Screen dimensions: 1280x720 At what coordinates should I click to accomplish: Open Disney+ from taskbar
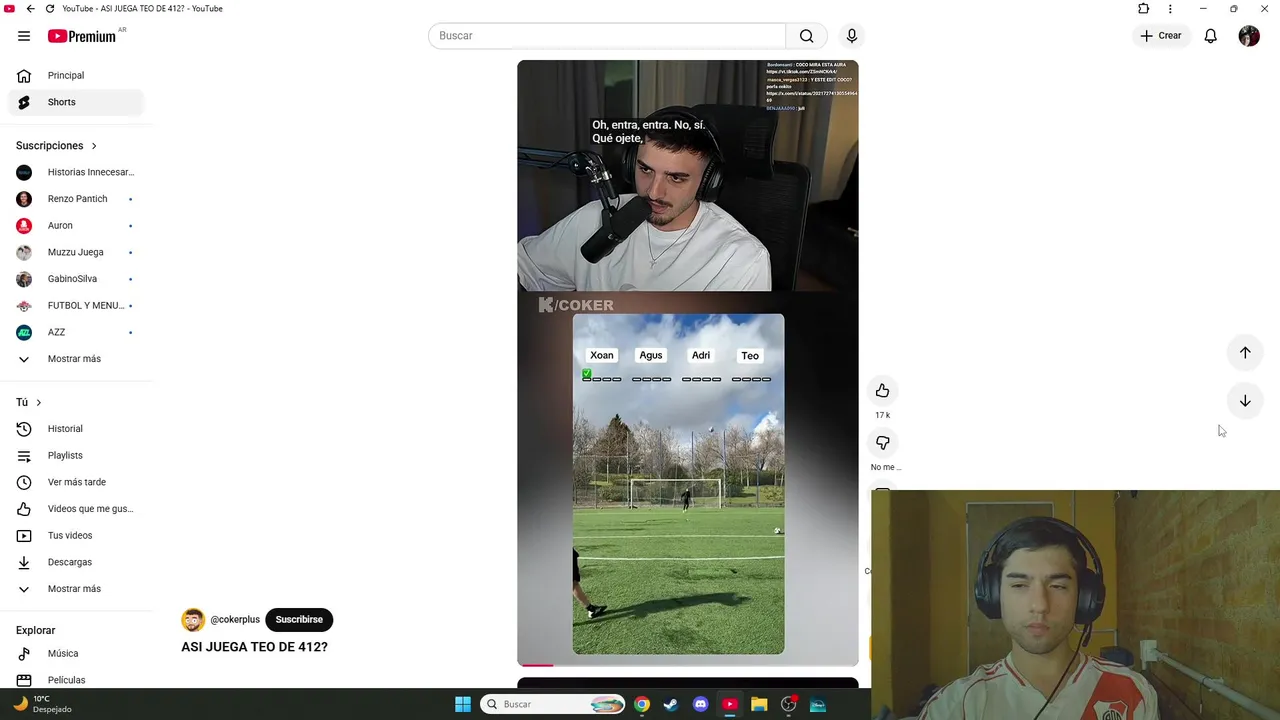818,704
